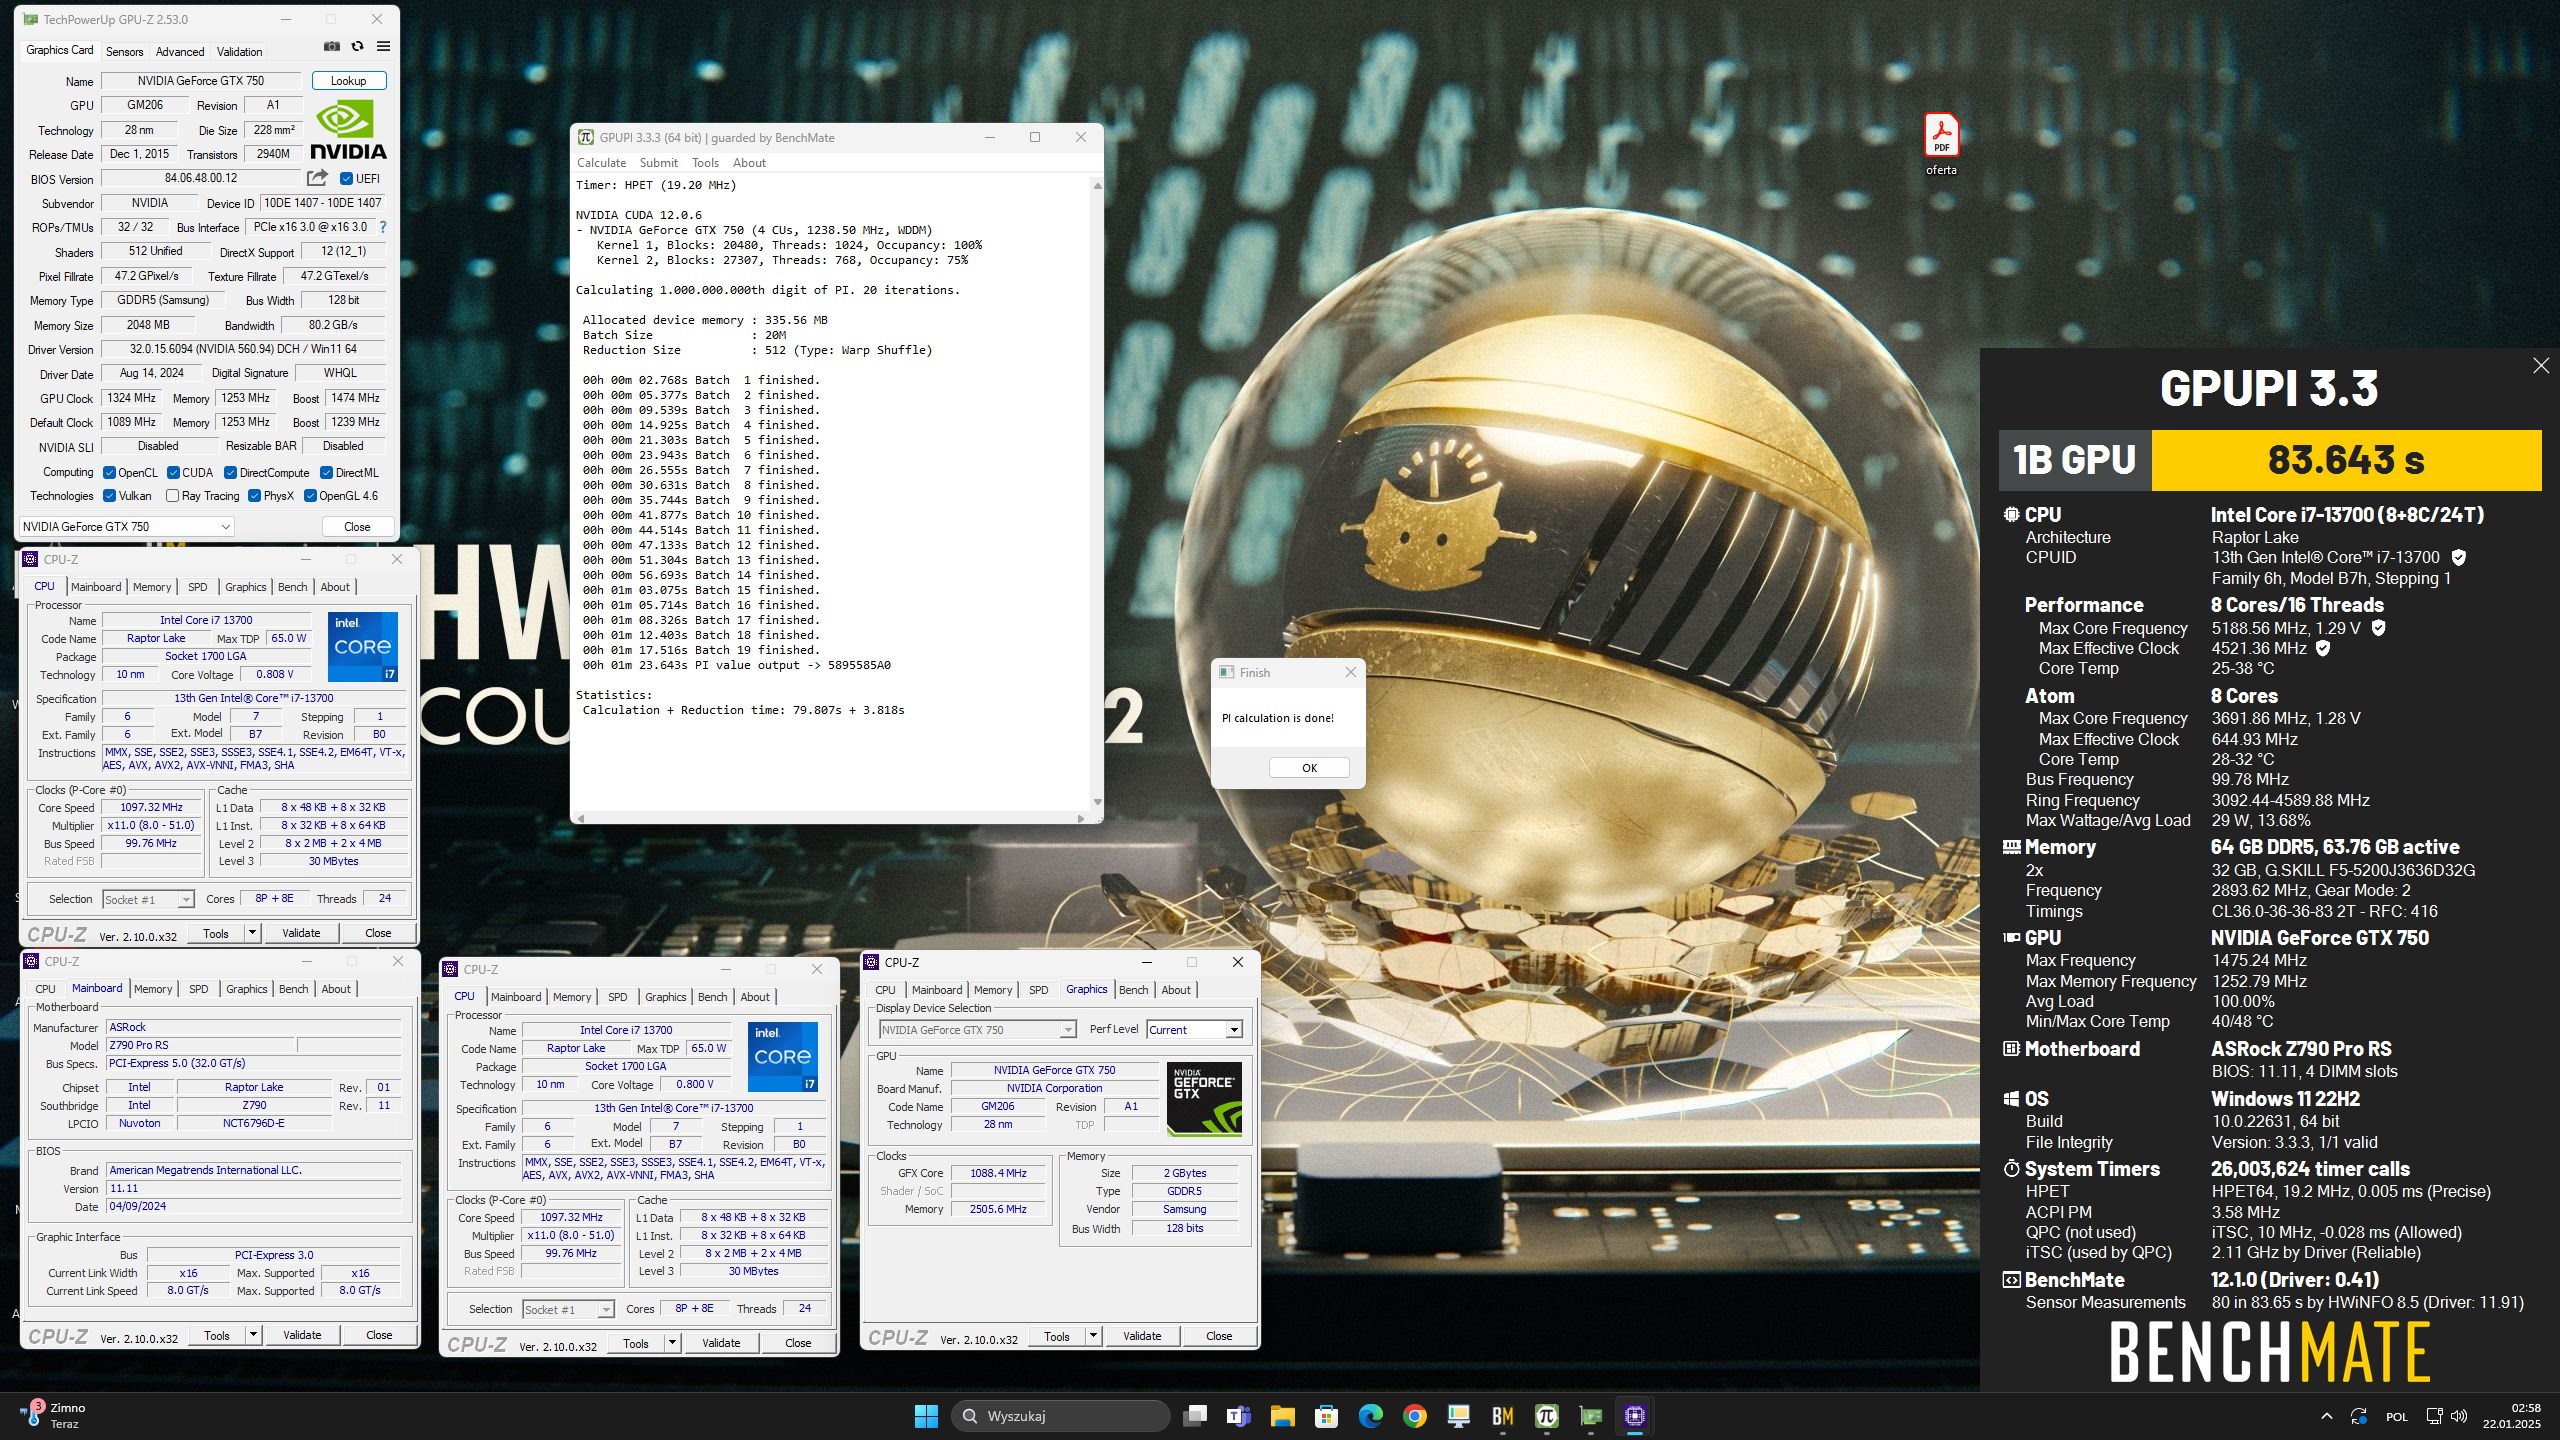Click the BenchMate BM taskbar icon
This screenshot has width=2560, height=1440.
click(1502, 1416)
